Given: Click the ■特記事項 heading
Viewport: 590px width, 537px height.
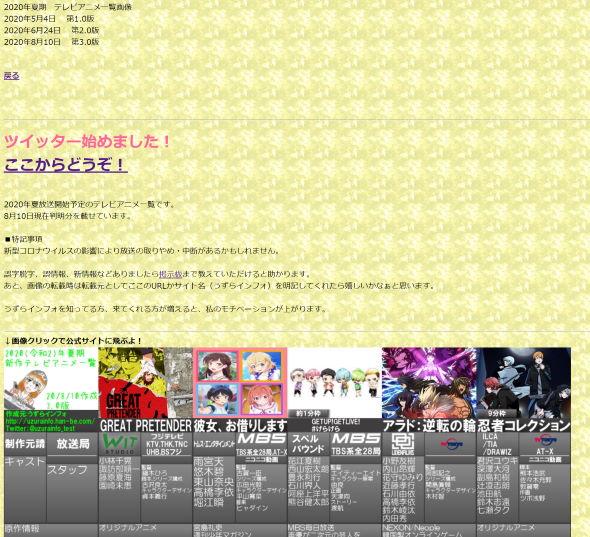Looking at the screenshot, I should tap(23, 239).
